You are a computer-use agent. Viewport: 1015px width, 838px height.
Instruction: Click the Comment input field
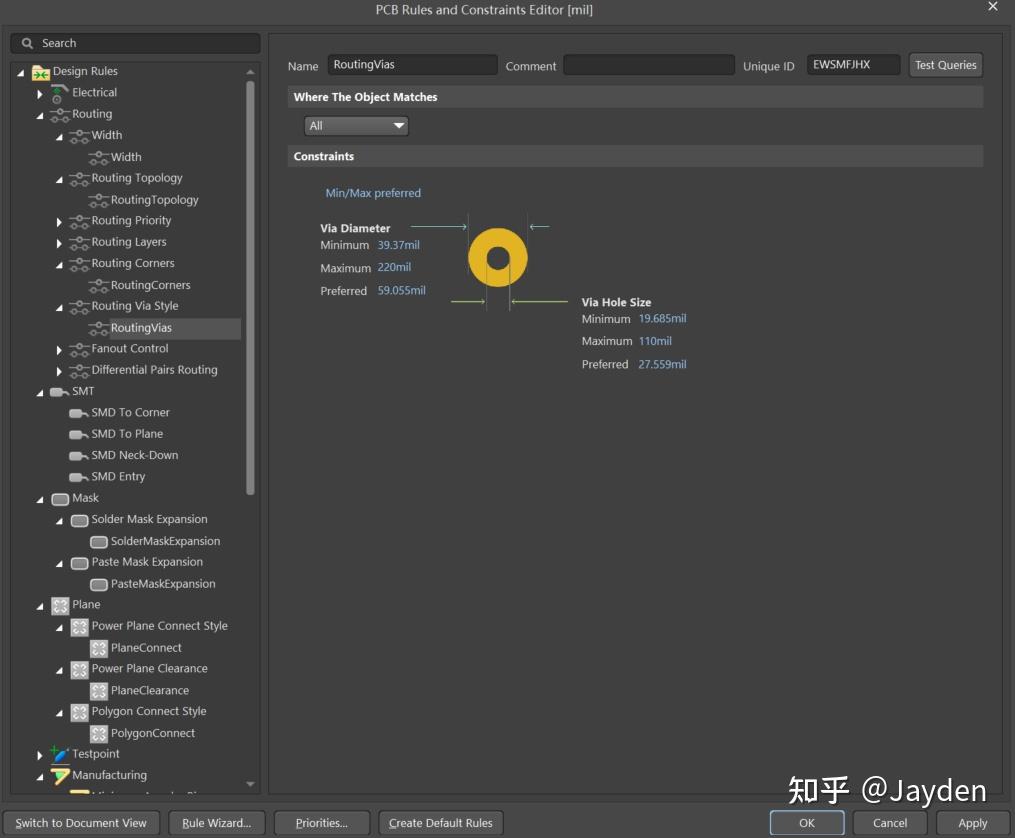click(649, 65)
